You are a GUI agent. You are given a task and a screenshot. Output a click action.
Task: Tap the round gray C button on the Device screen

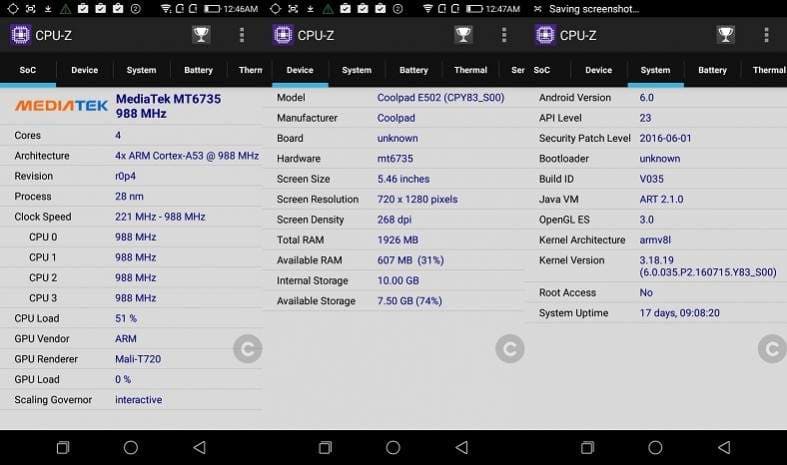(x=510, y=348)
